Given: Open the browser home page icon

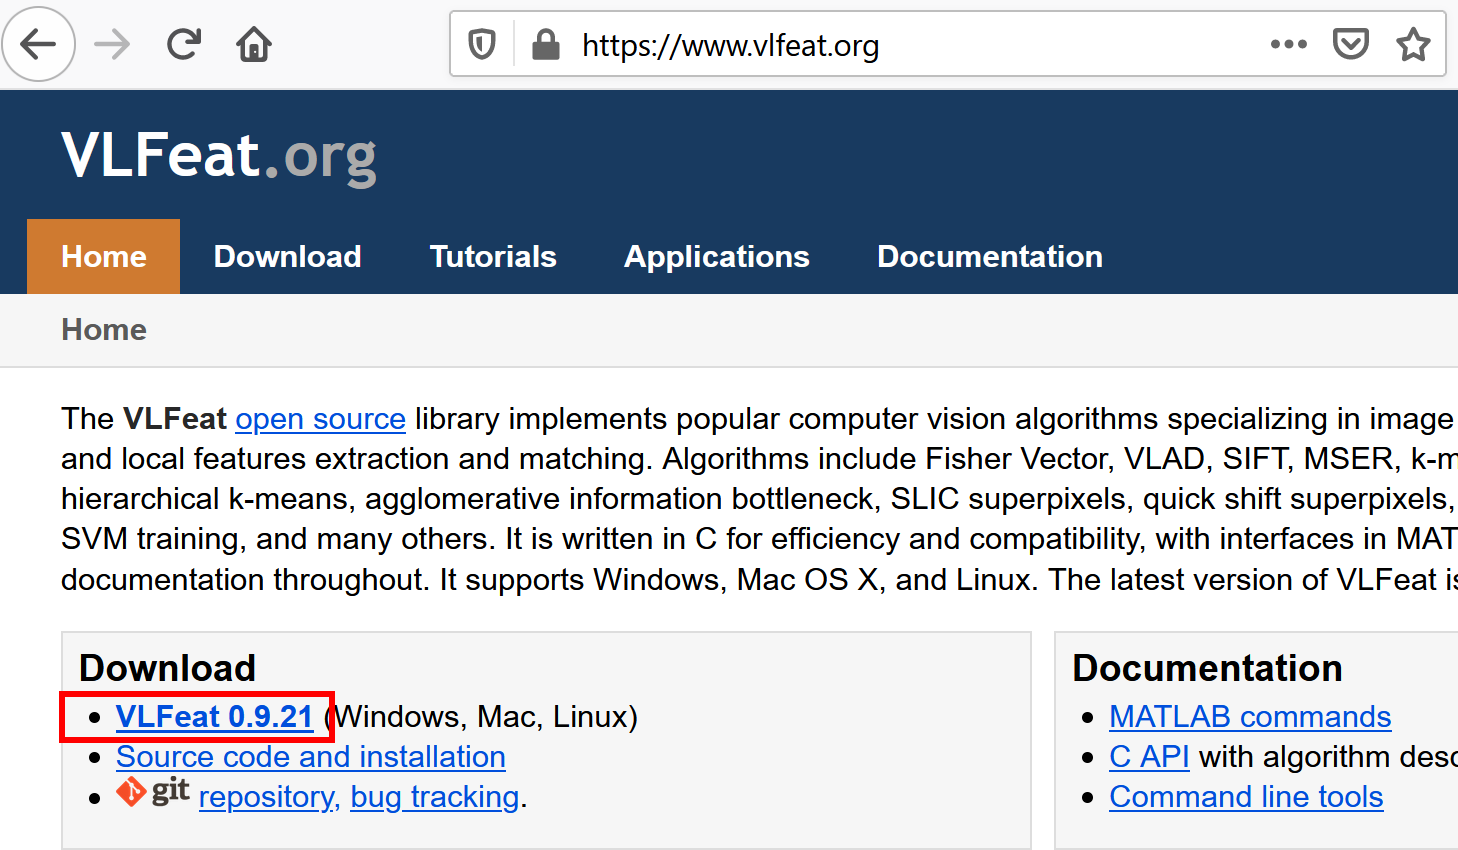Looking at the screenshot, I should pyautogui.click(x=254, y=44).
